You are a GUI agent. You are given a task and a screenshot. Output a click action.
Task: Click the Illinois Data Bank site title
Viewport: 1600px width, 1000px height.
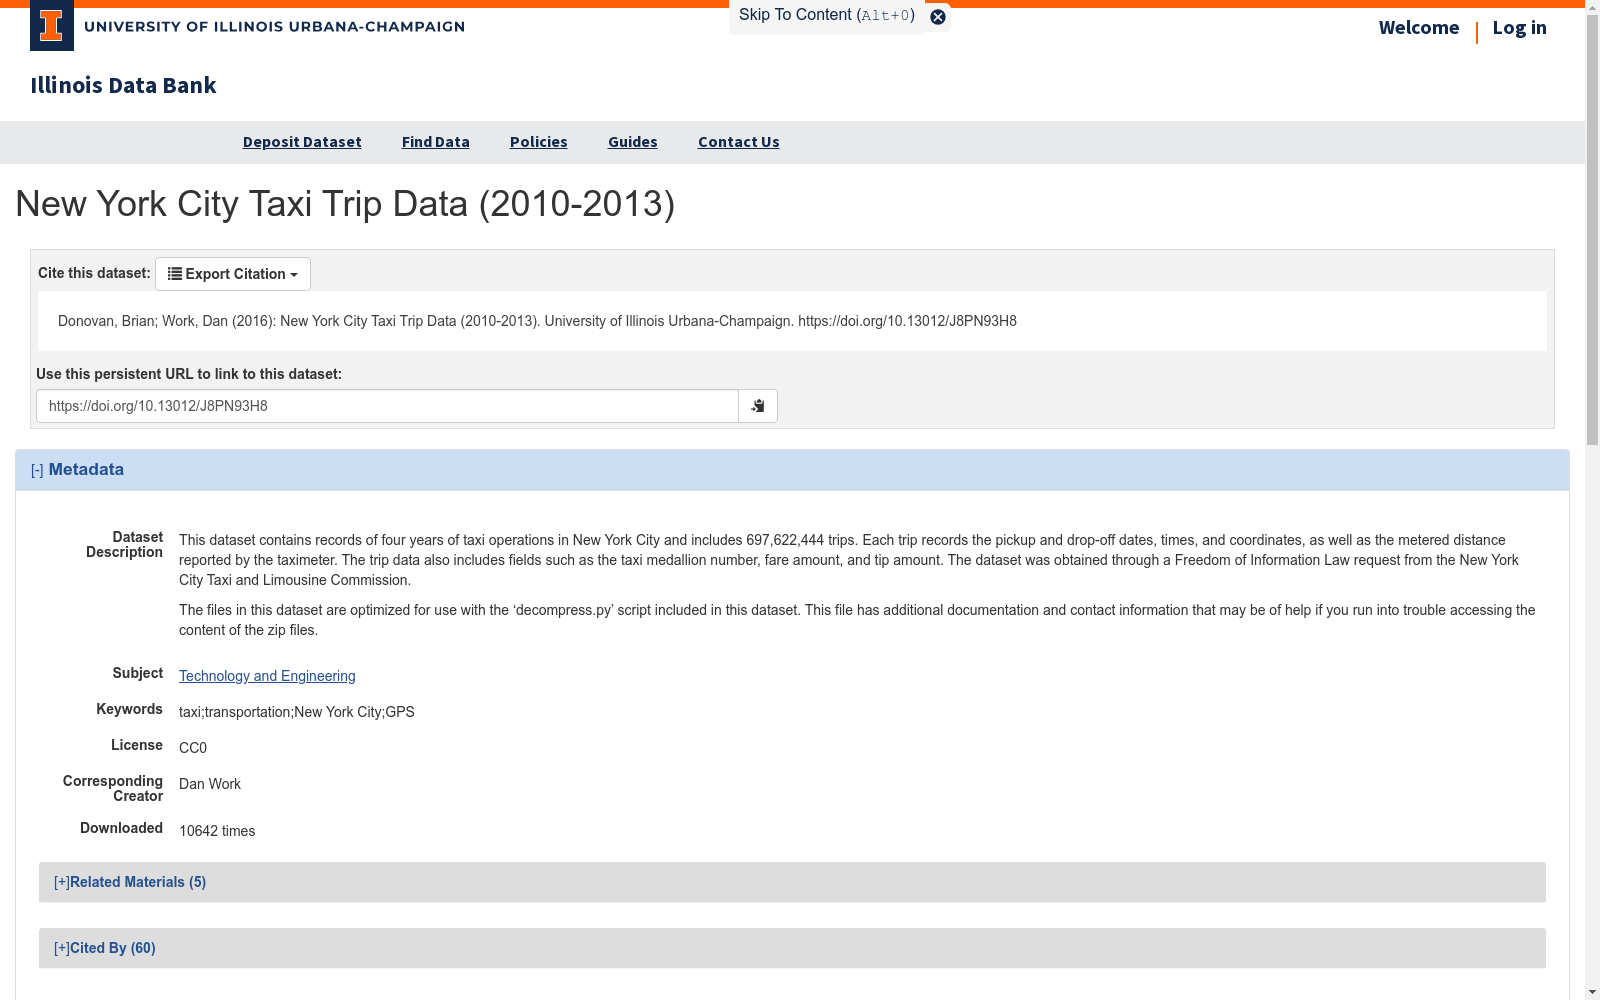tap(124, 86)
